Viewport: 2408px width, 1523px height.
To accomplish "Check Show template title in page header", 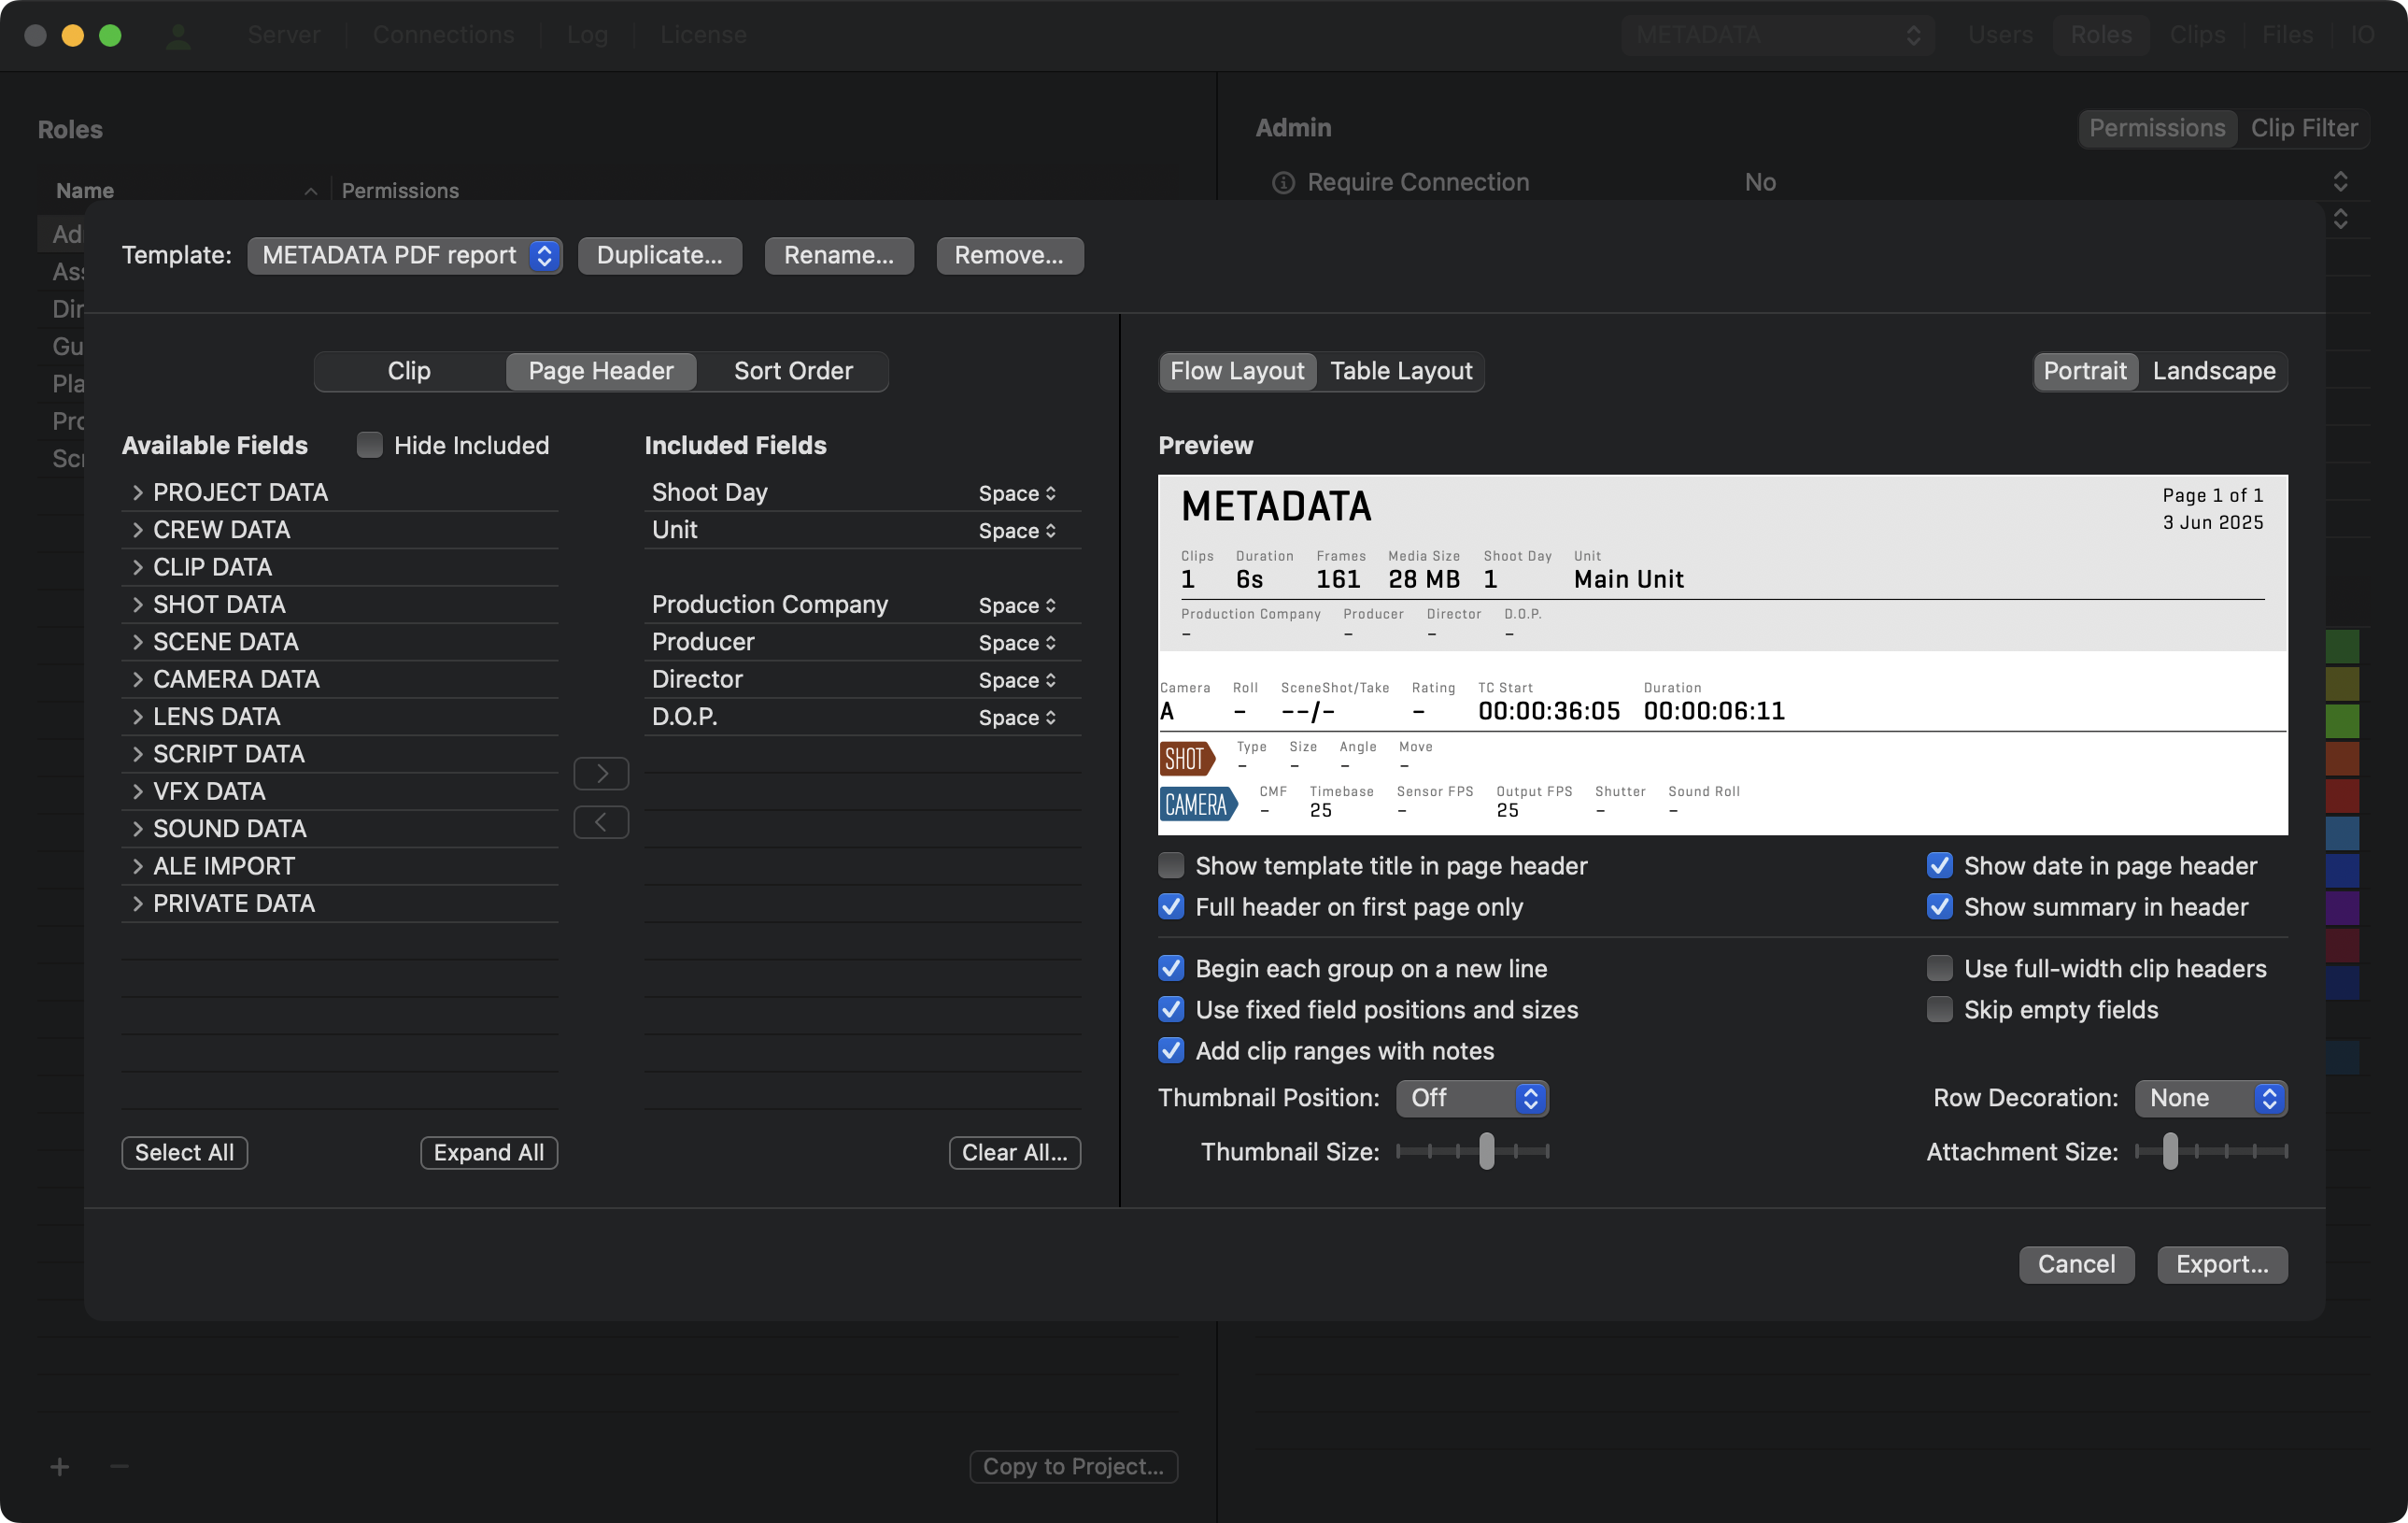I will click(1171, 865).
